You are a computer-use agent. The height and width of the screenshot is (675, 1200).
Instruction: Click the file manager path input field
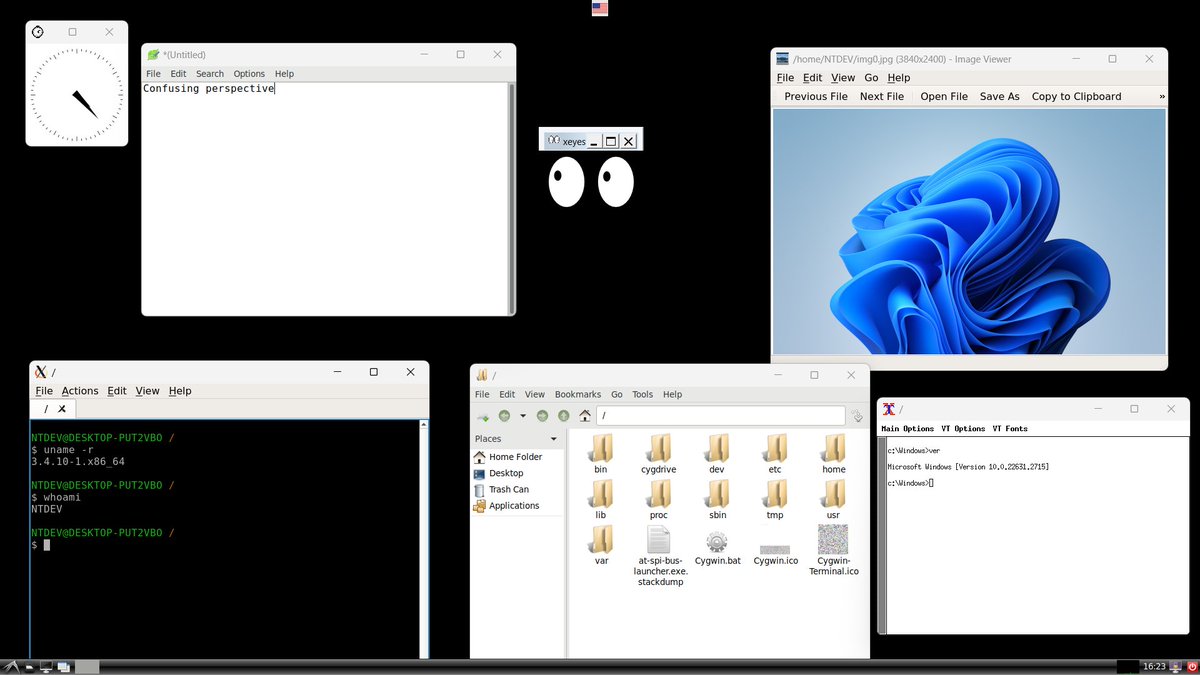[721, 416]
